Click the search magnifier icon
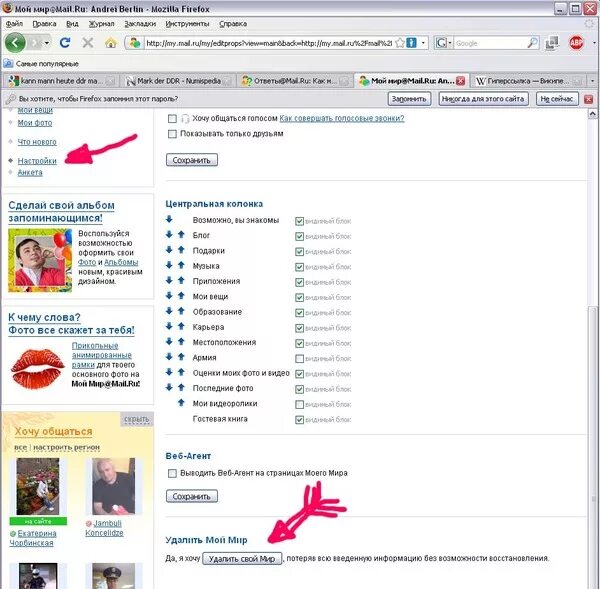This screenshot has width=600, height=589. 533,43
